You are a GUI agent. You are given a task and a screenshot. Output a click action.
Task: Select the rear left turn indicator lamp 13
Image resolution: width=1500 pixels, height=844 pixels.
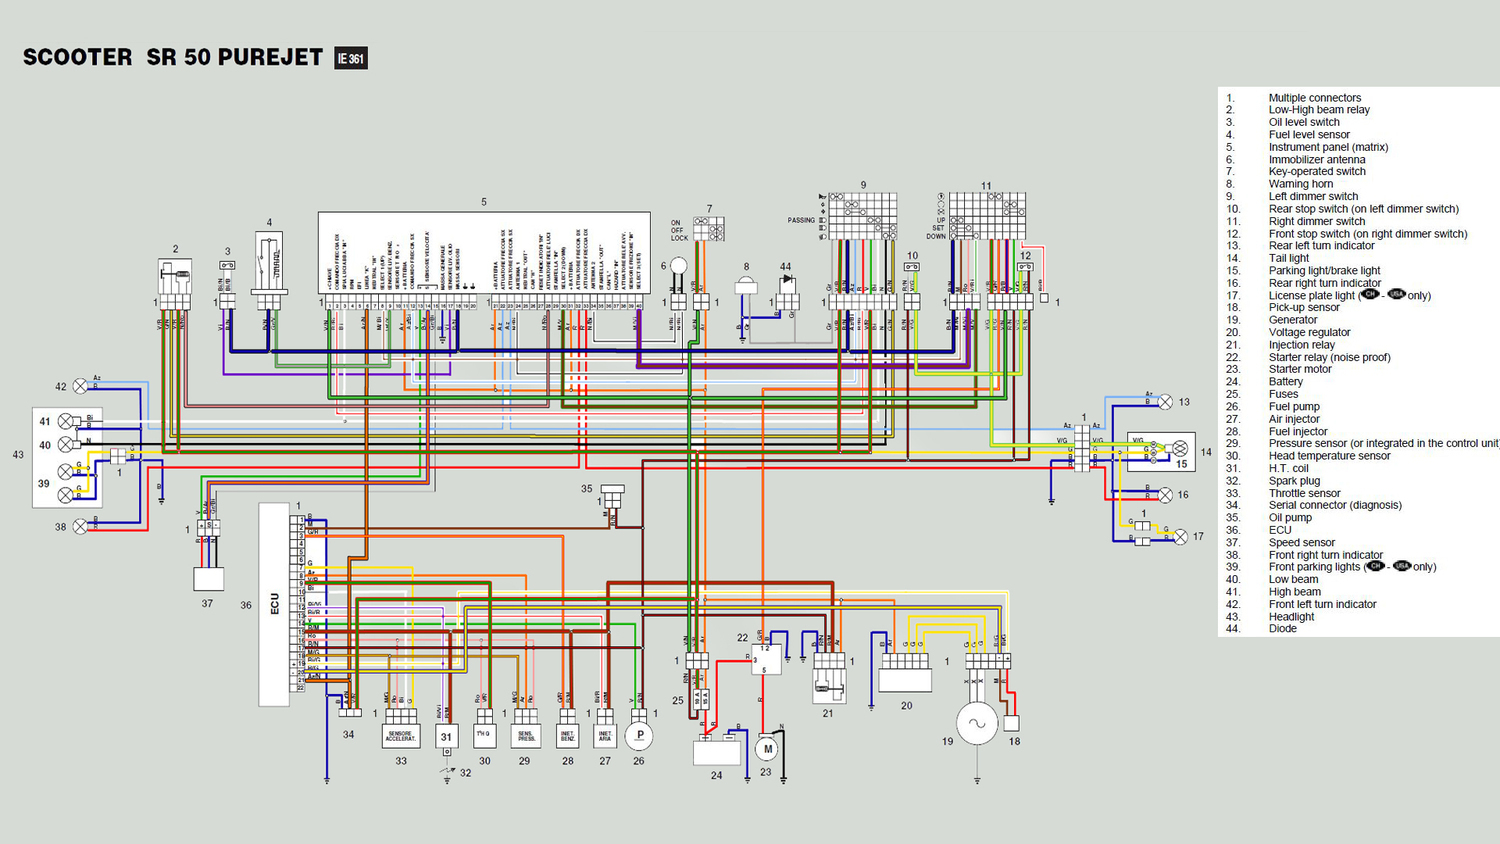1166,402
